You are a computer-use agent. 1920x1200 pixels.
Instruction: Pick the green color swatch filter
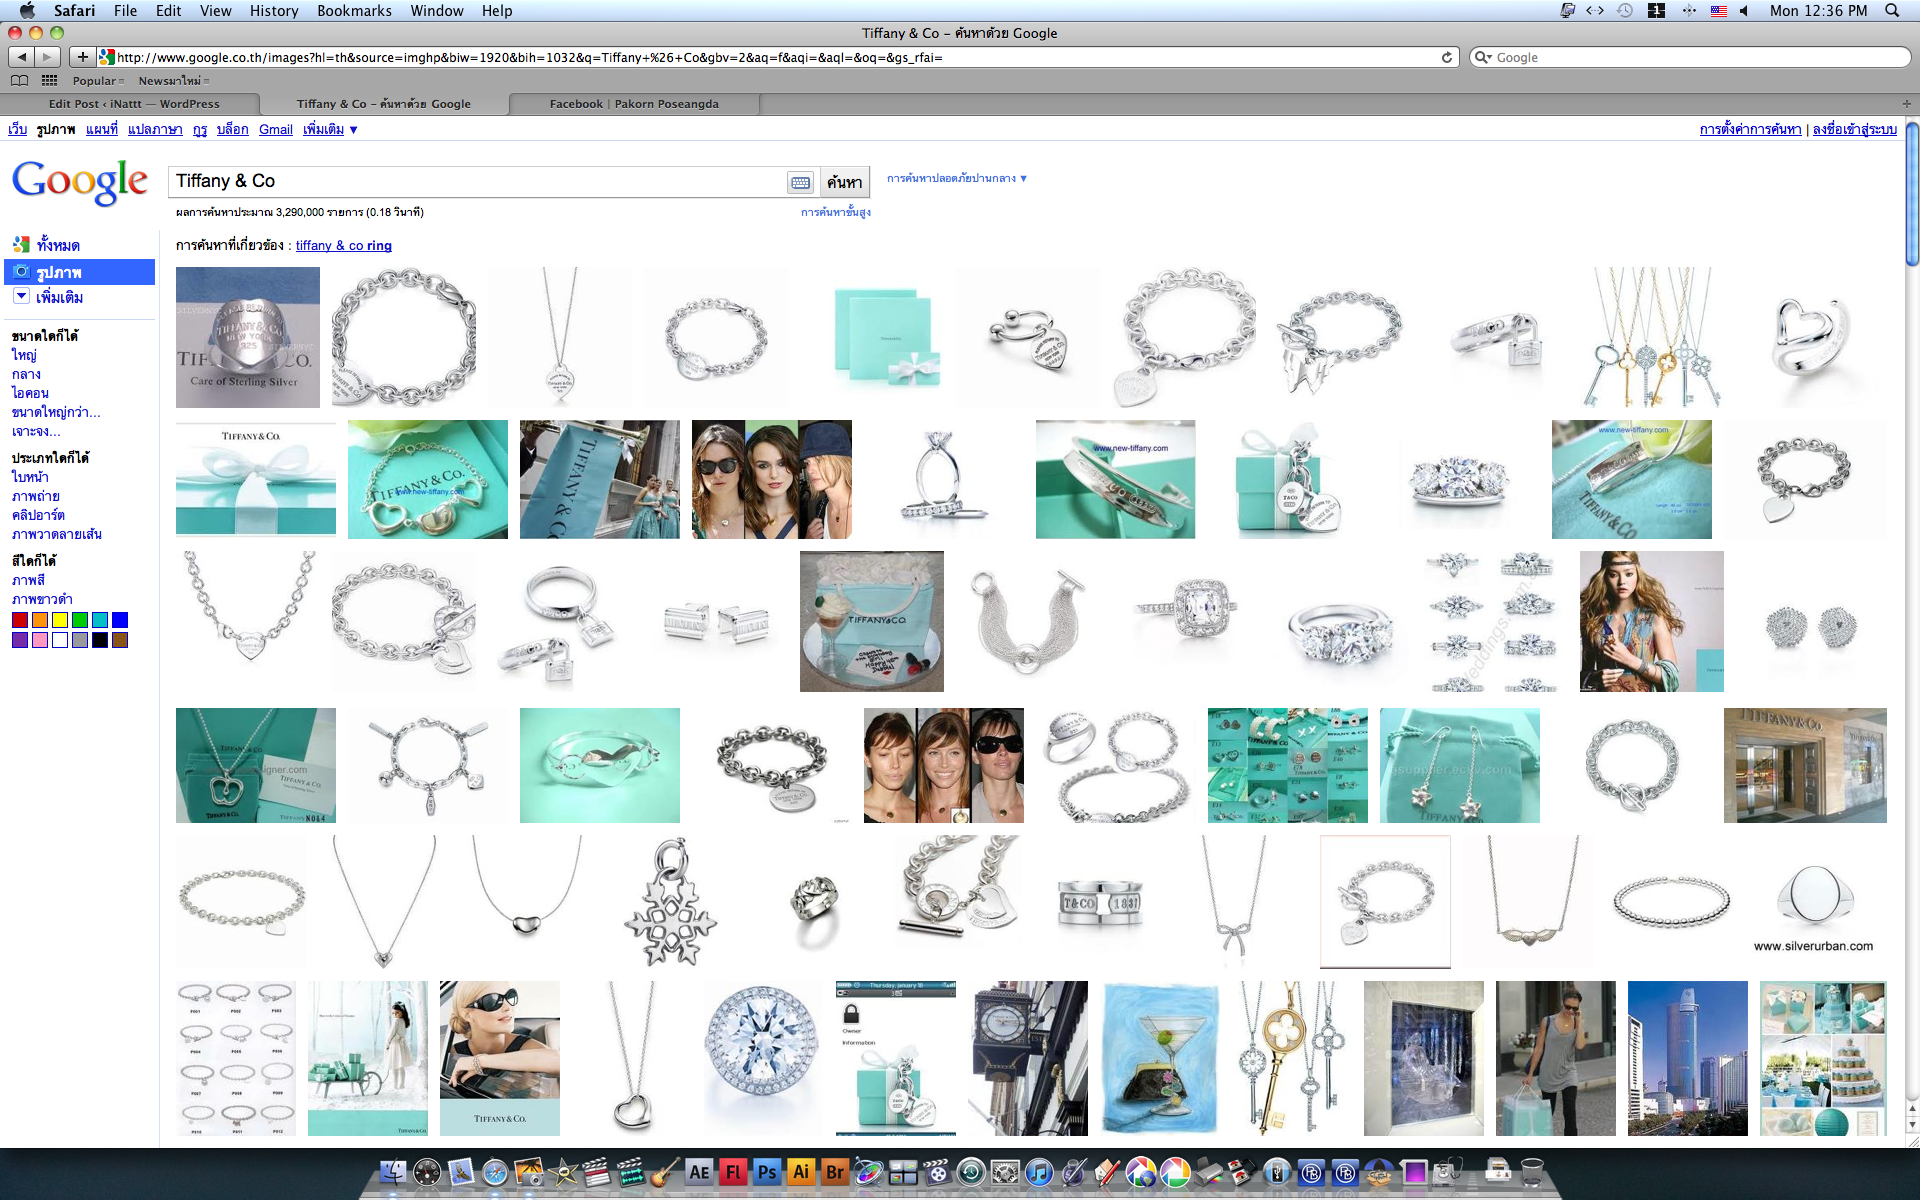tap(80, 620)
